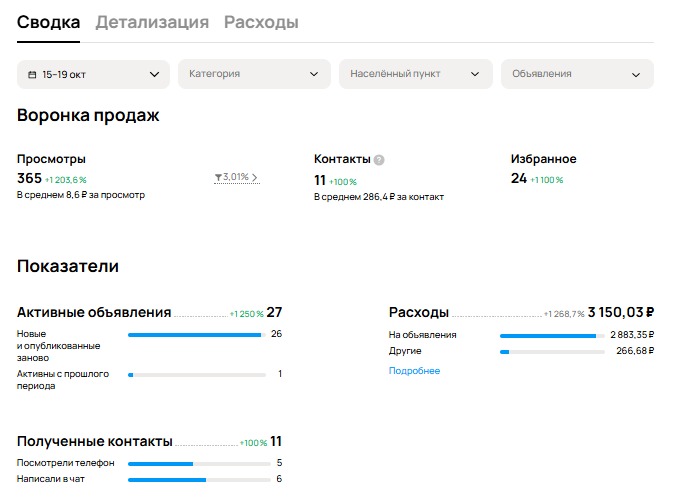This screenshot has width=693, height=503.
Task: Follow the Подробнее link under expenses
Action: pos(414,371)
